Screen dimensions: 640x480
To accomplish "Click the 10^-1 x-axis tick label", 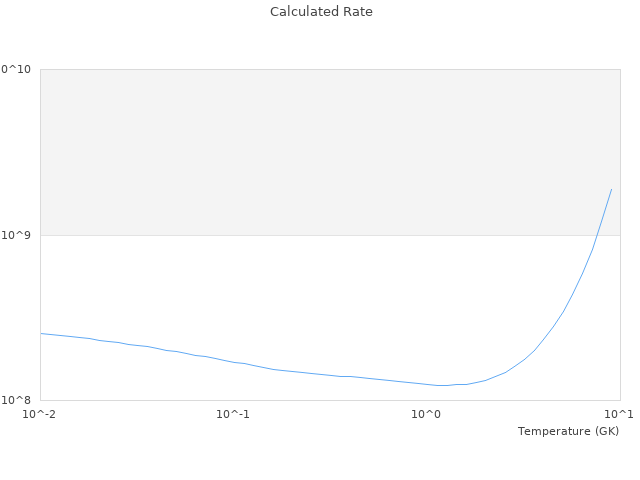I will (x=233, y=414).
